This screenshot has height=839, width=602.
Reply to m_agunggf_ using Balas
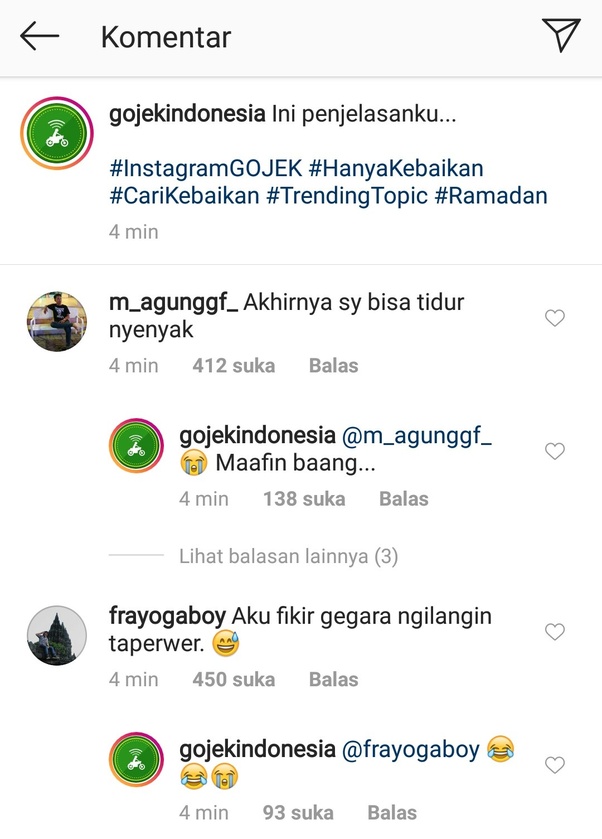click(x=333, y=365)
